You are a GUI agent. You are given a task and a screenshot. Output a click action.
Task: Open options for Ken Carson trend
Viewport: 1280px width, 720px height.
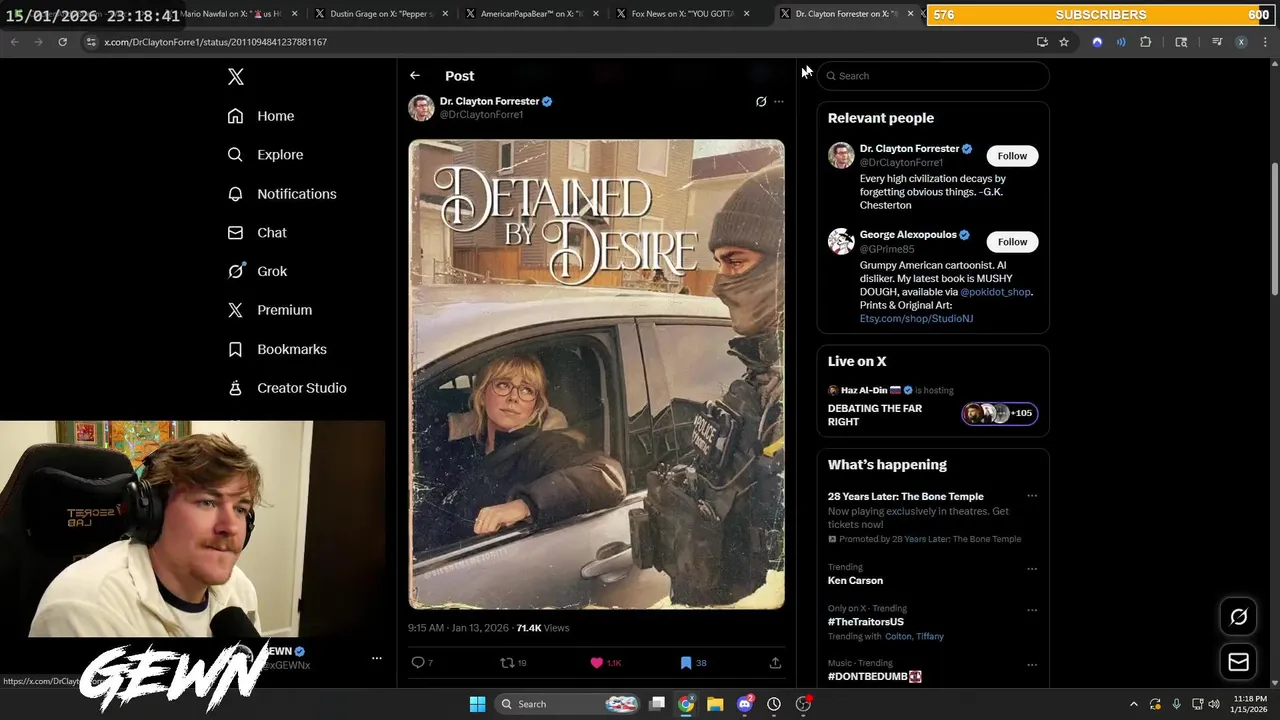click(x=1032, y=569)
